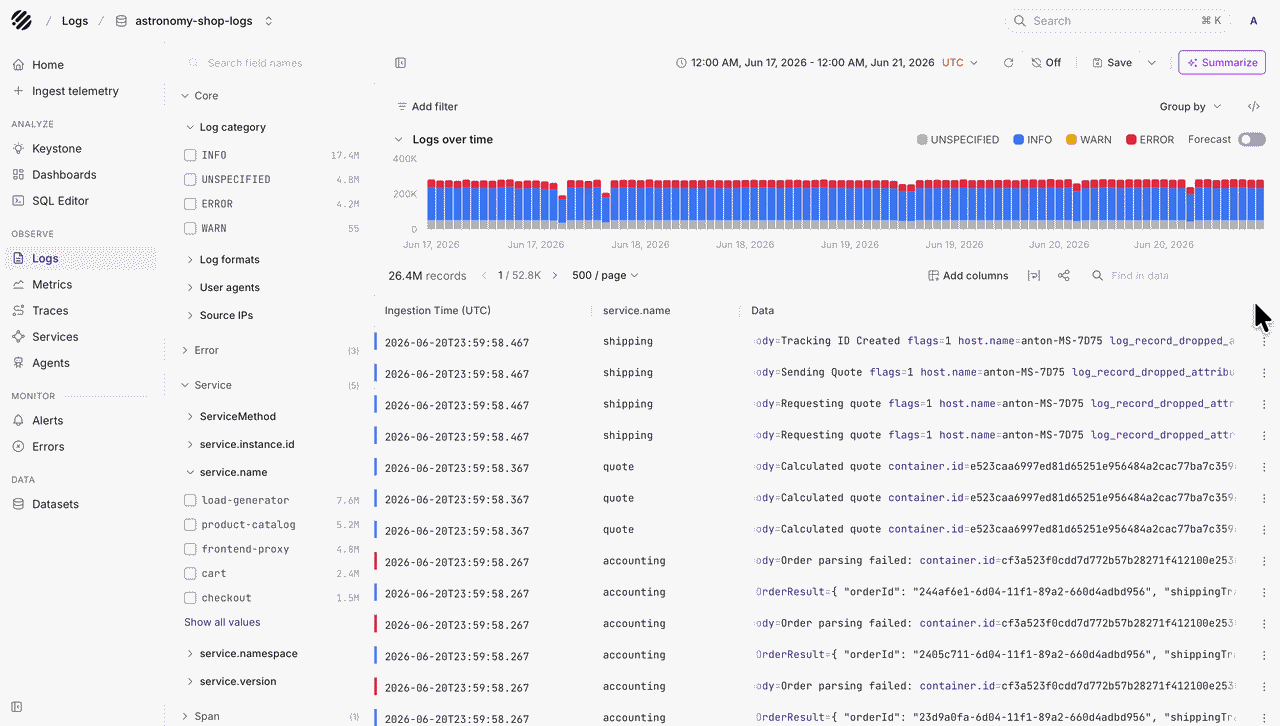Check the product-catalog service
This screenshot has height=726, width=1280.
pyautogui.click(x=190, y=525)
